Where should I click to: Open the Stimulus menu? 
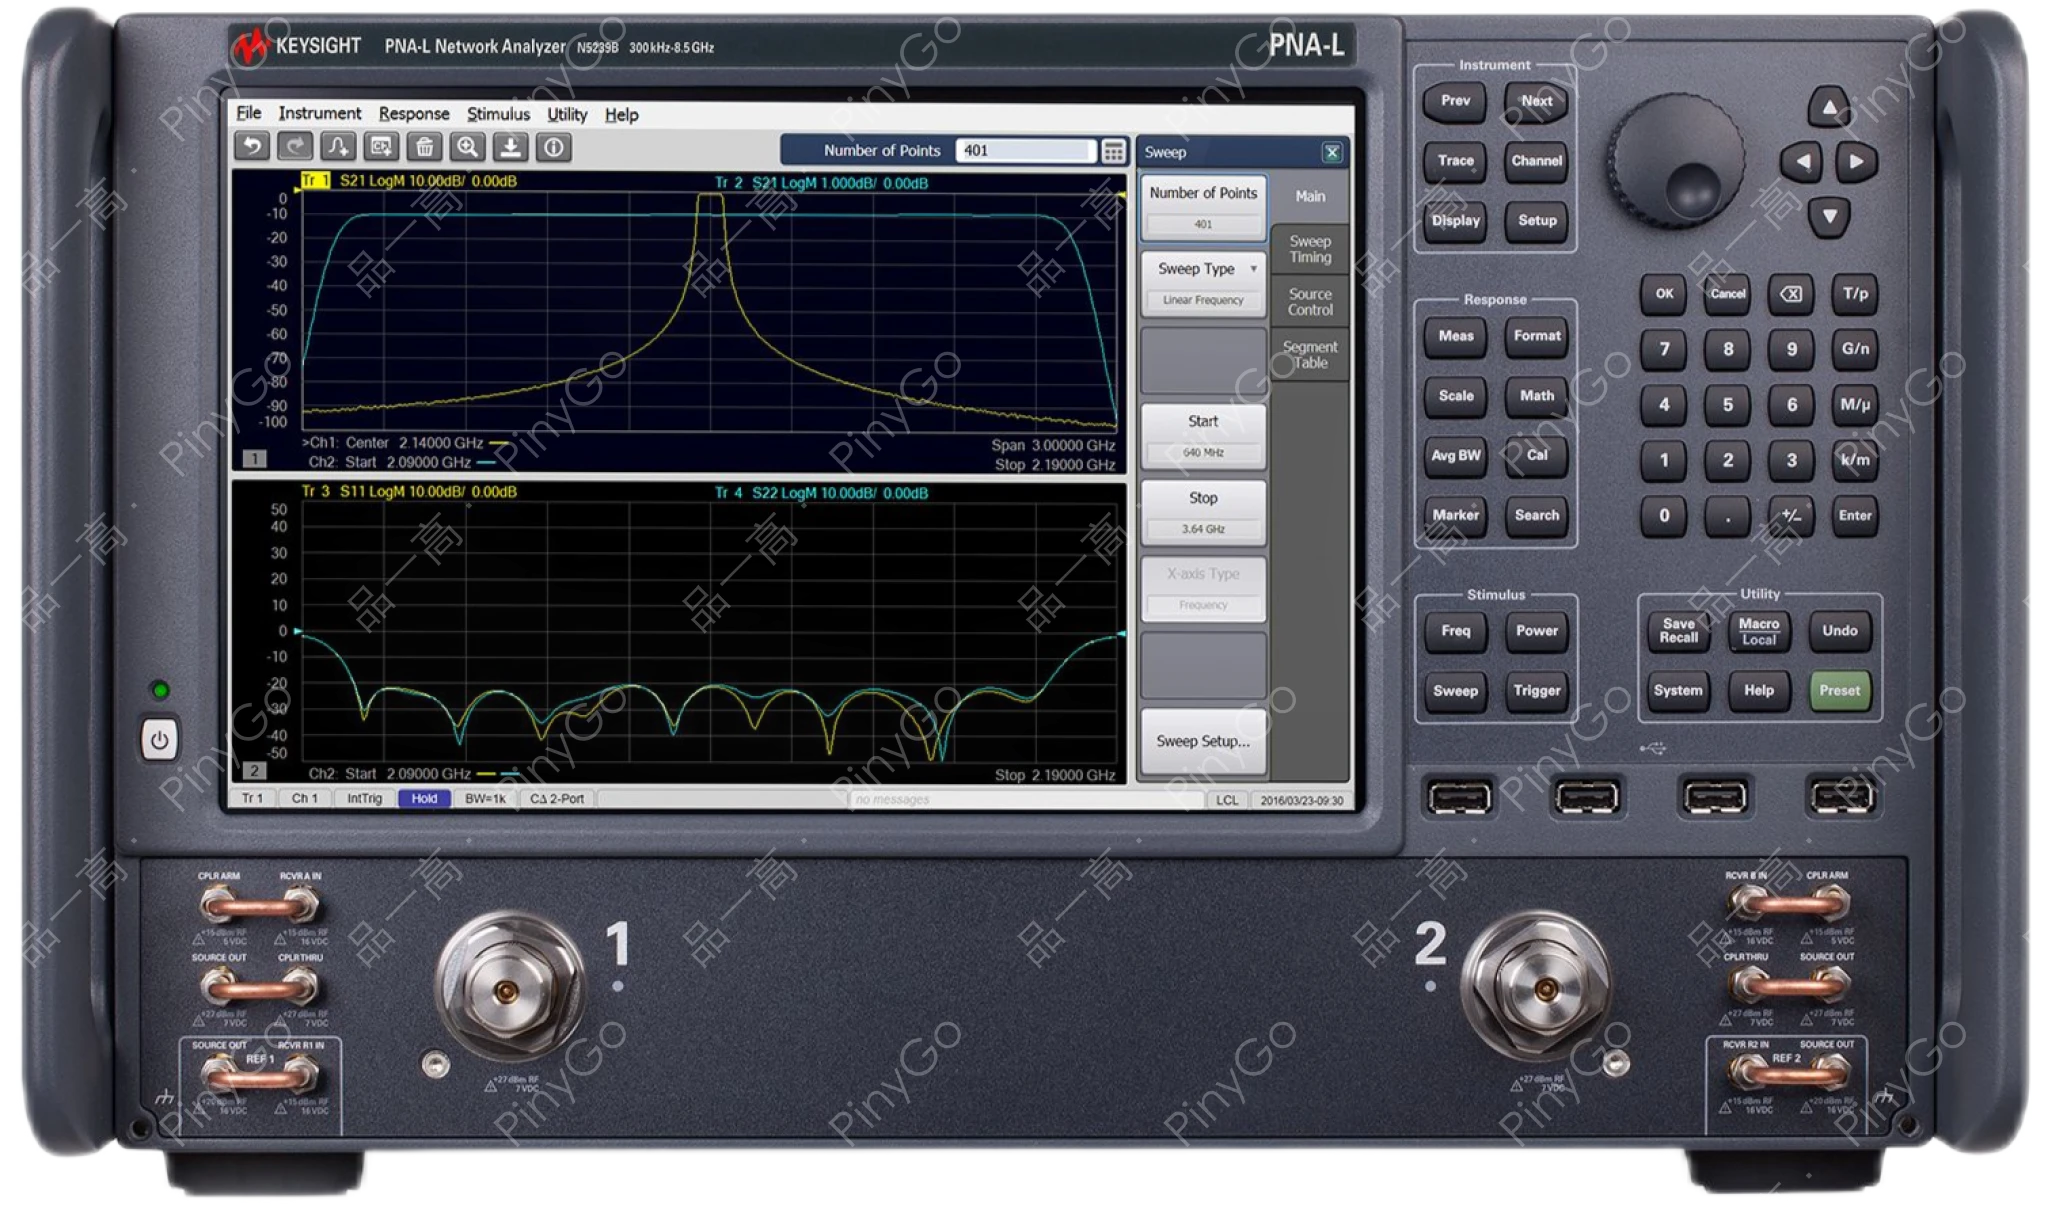(498, 114)
